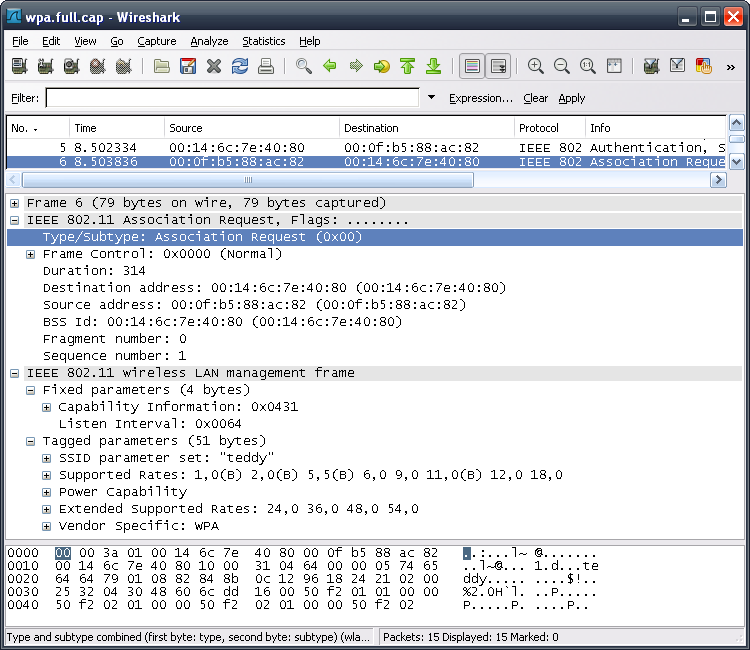
Task: Save this capture file icon
Action: click(x=188, y=66)
